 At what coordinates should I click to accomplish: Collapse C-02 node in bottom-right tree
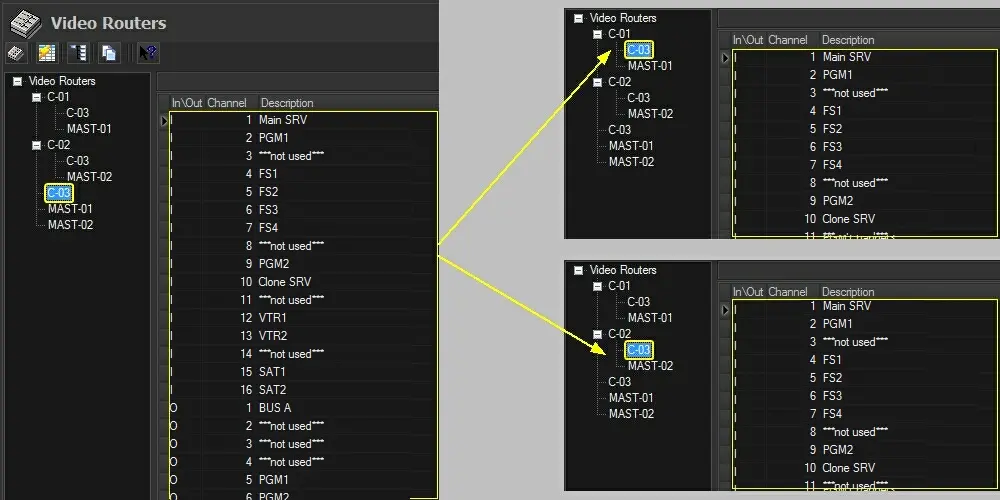click(x=597, y=334)
